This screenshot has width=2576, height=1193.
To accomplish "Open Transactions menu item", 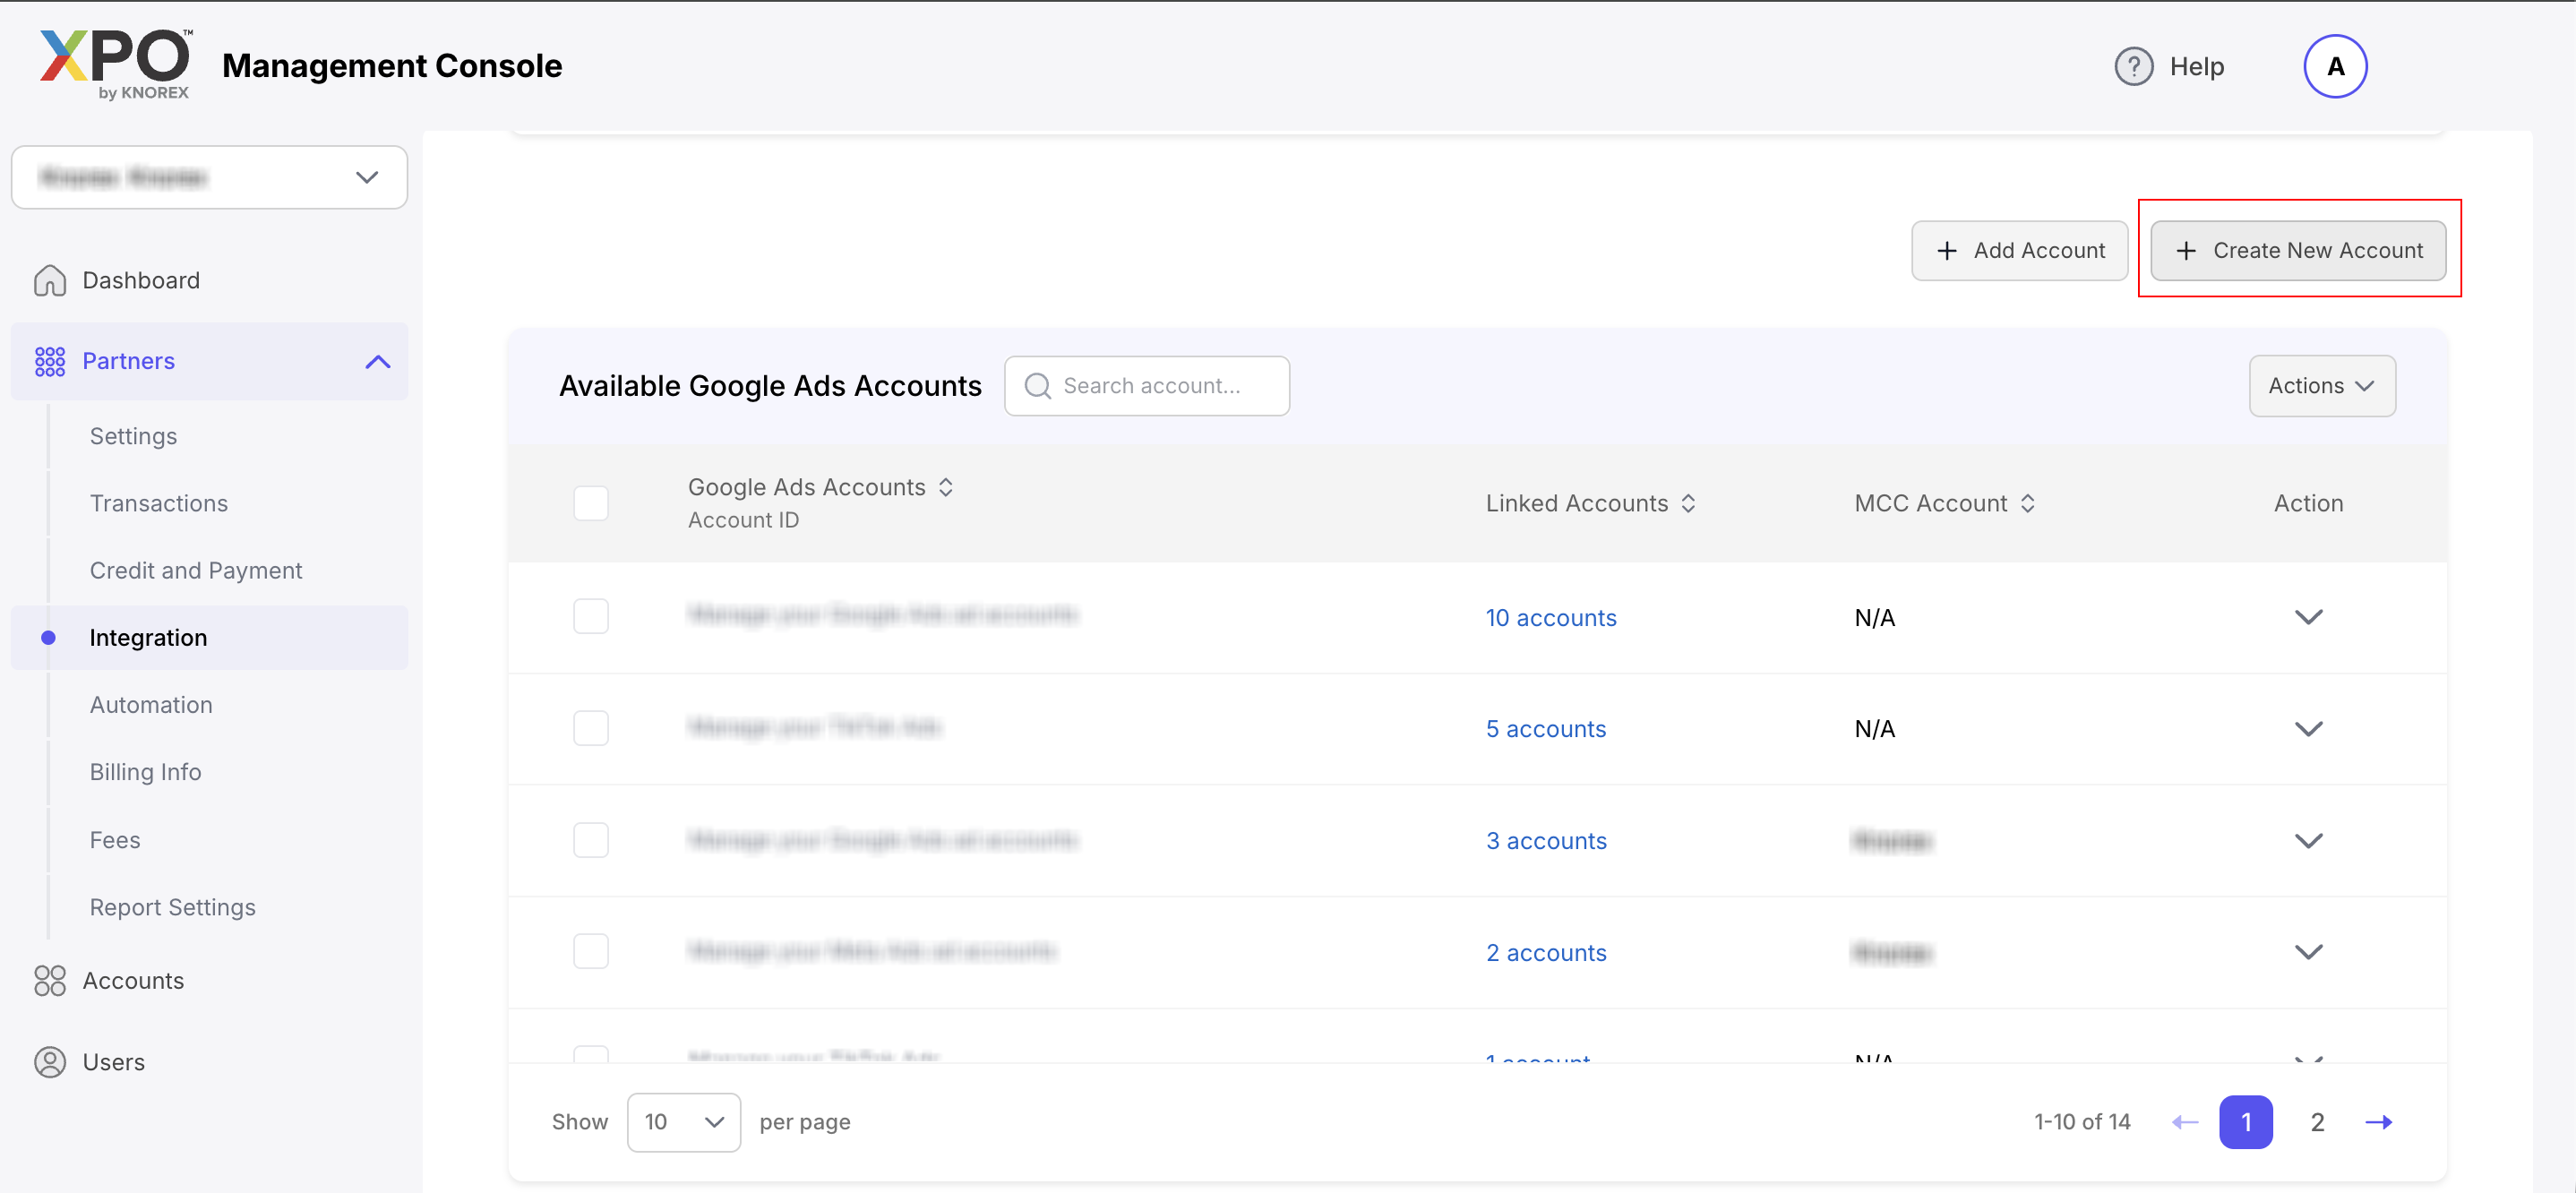I will [159, 503].
